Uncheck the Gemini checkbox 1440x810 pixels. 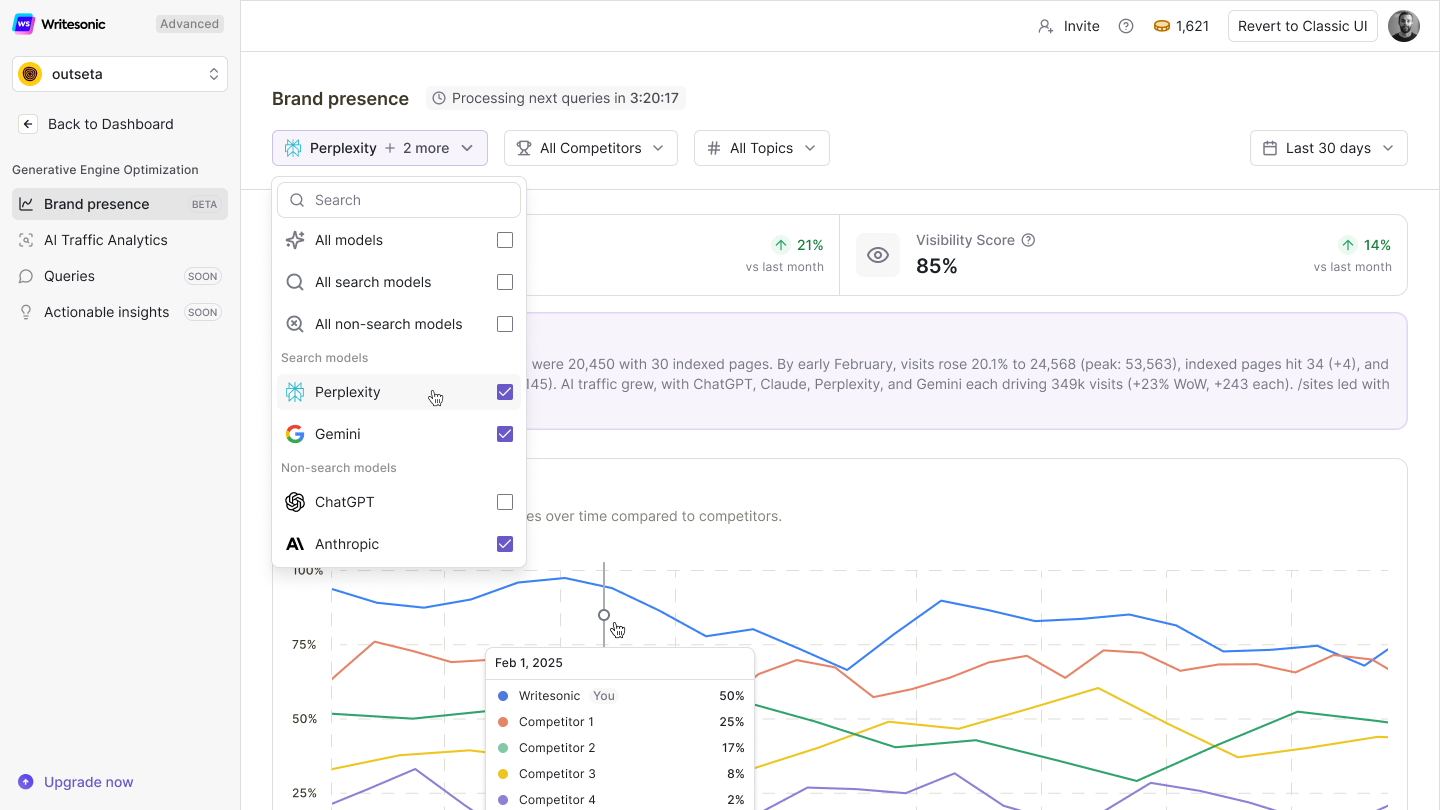pos(505,434)
